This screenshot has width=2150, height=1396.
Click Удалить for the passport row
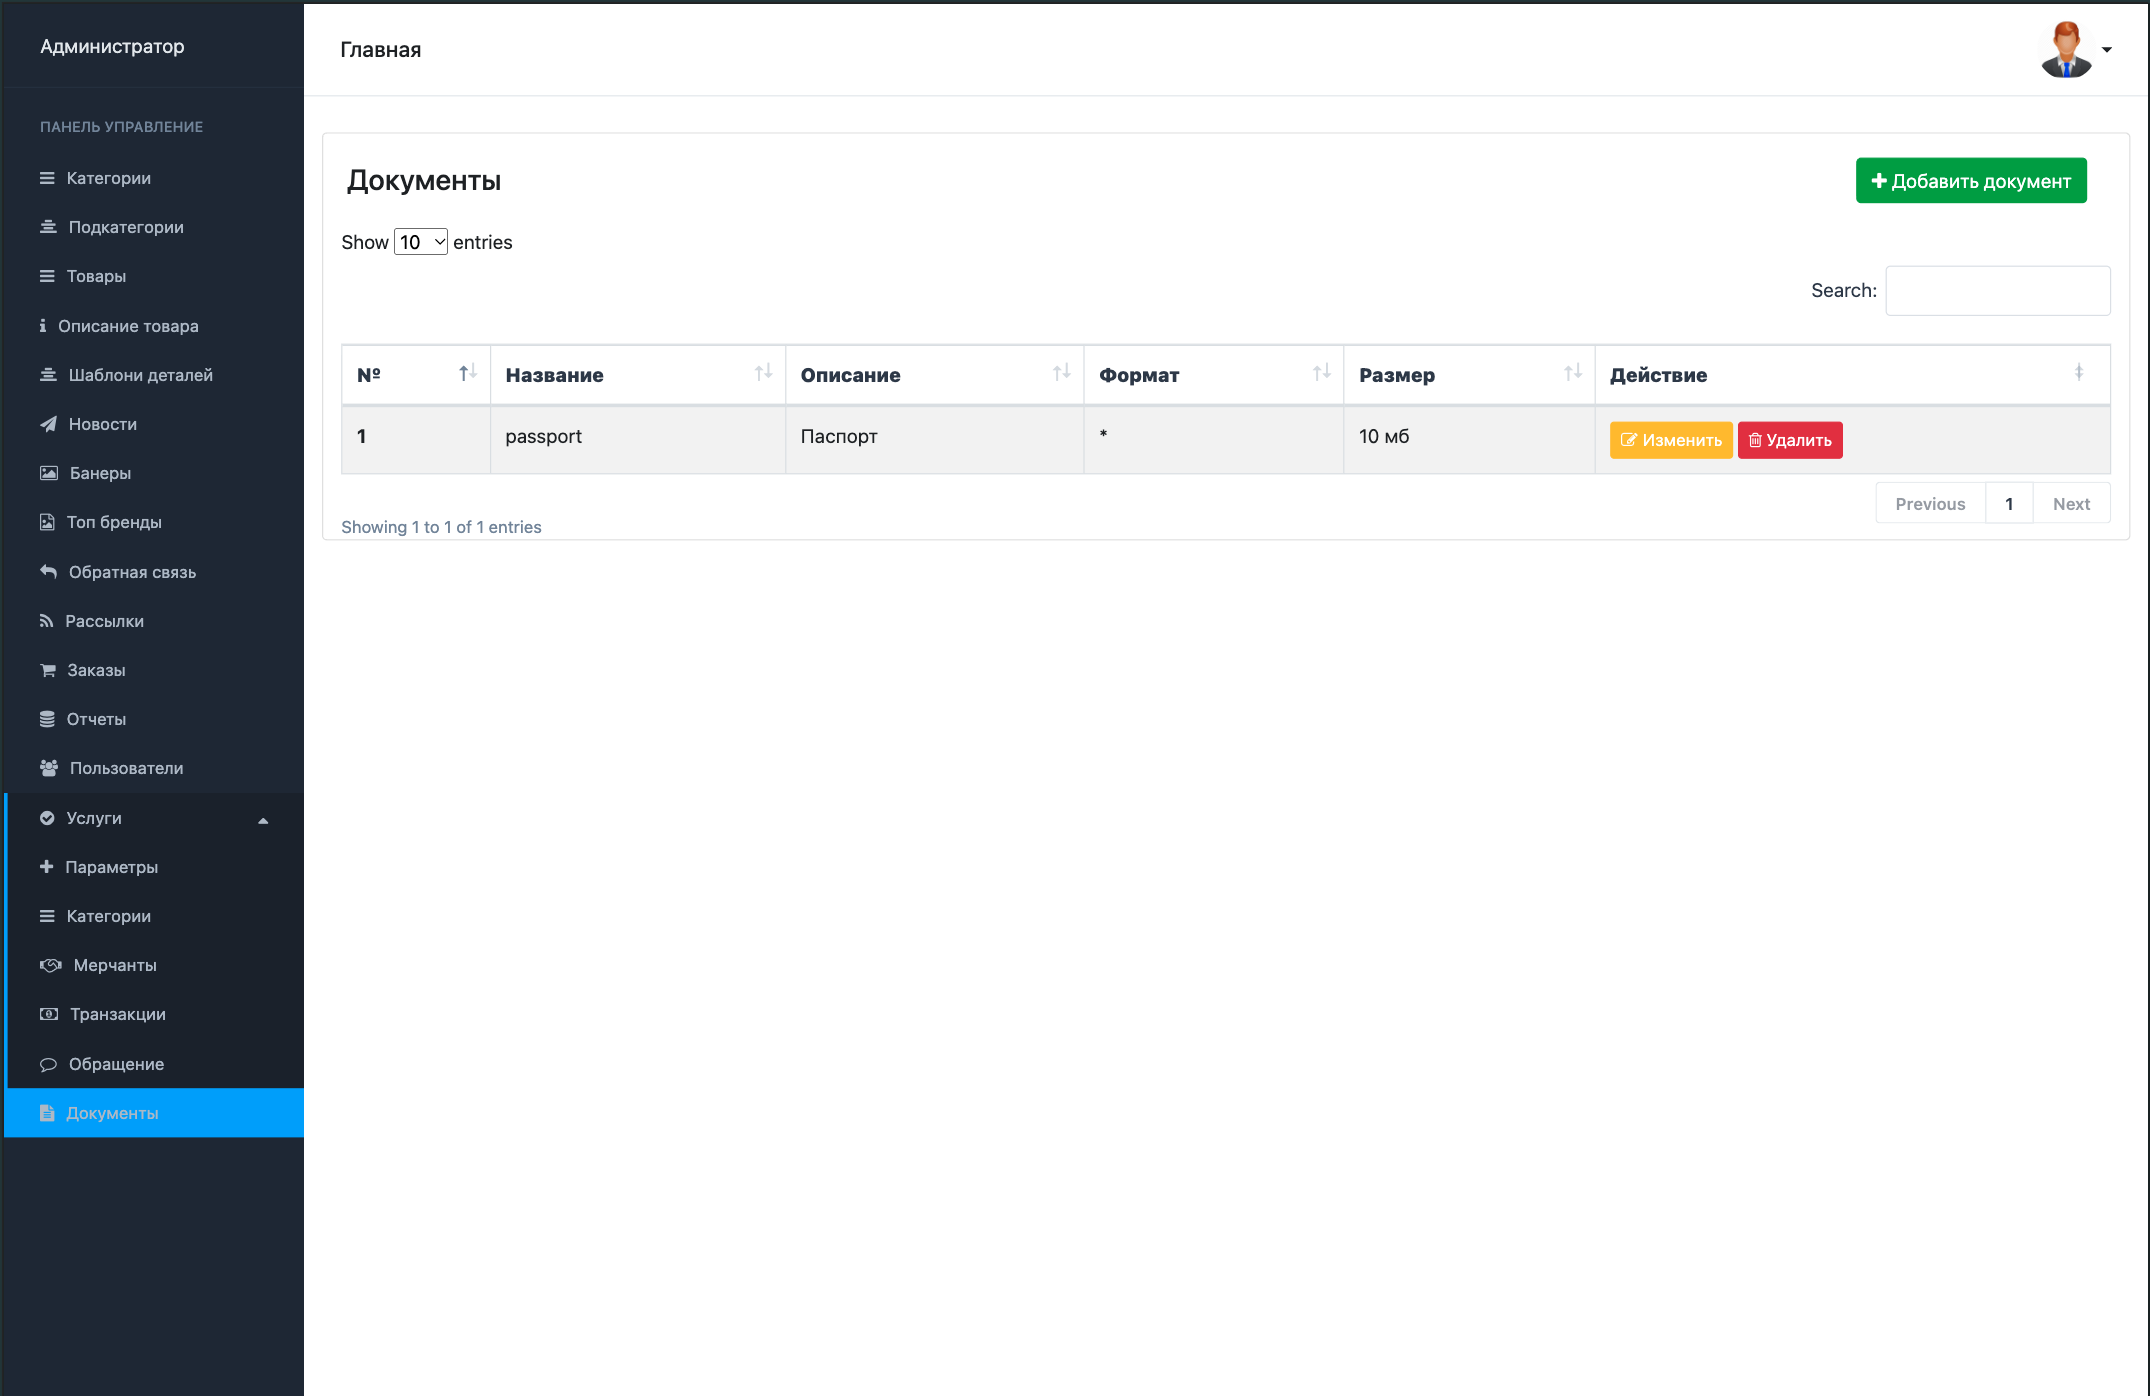click(x=1790, y=440)
